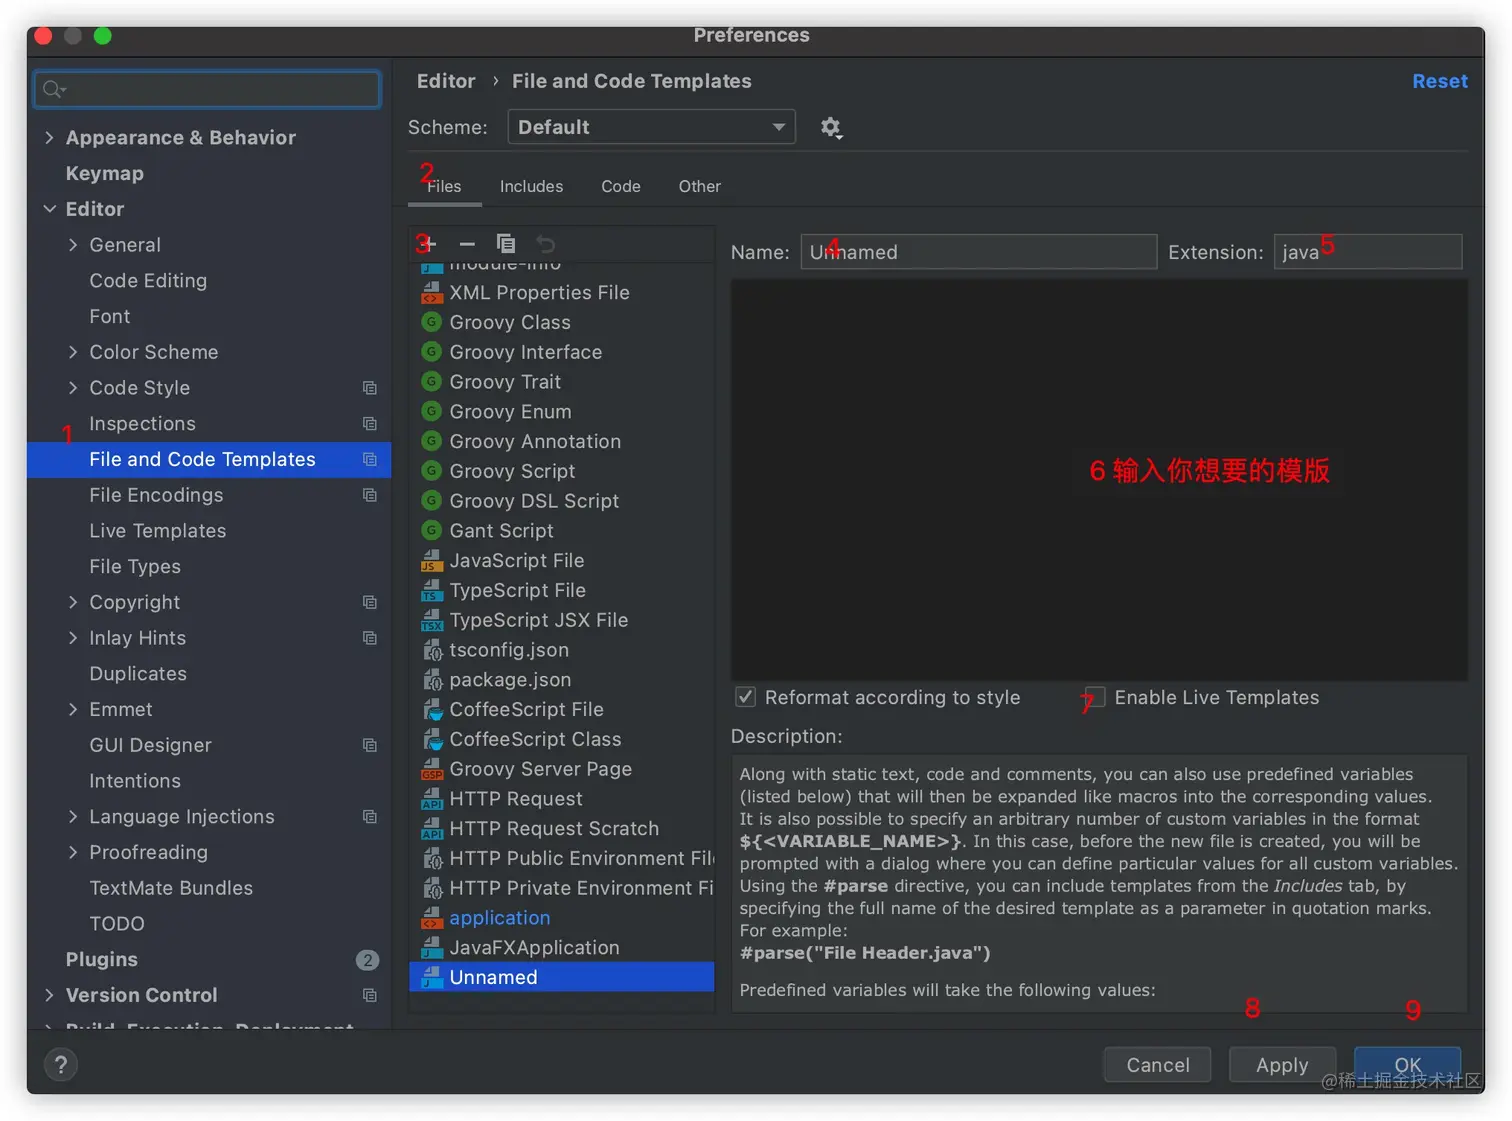Click the Groovy DSL Script icon

coord(432,500)
